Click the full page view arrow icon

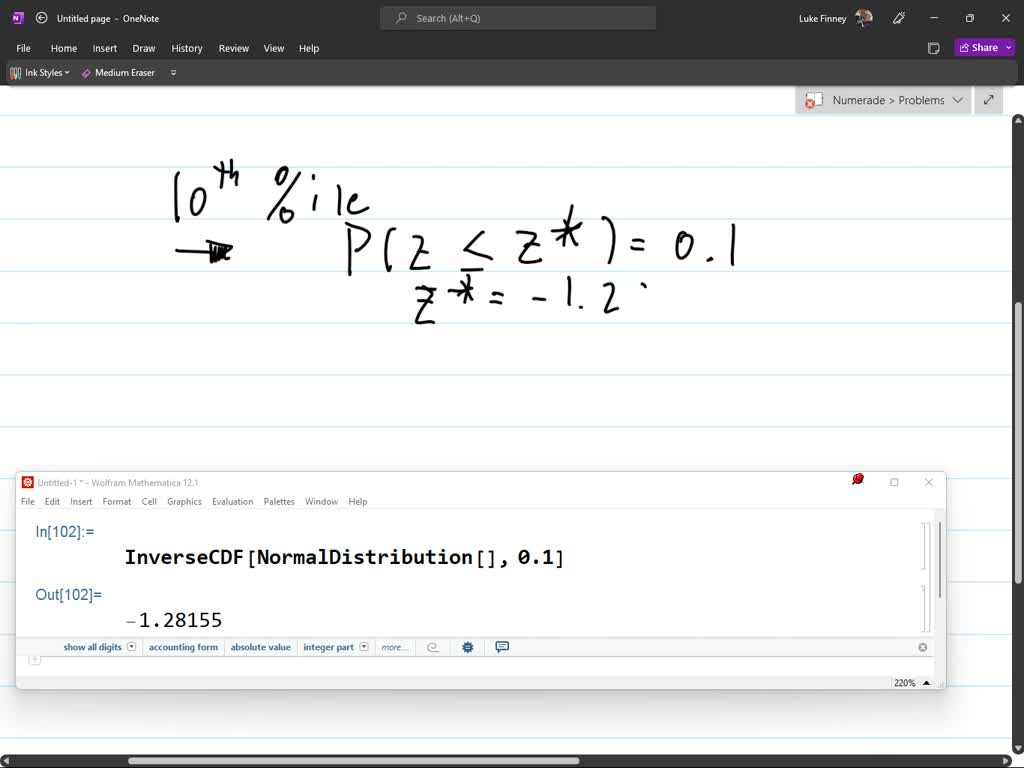tap(988, 100)
